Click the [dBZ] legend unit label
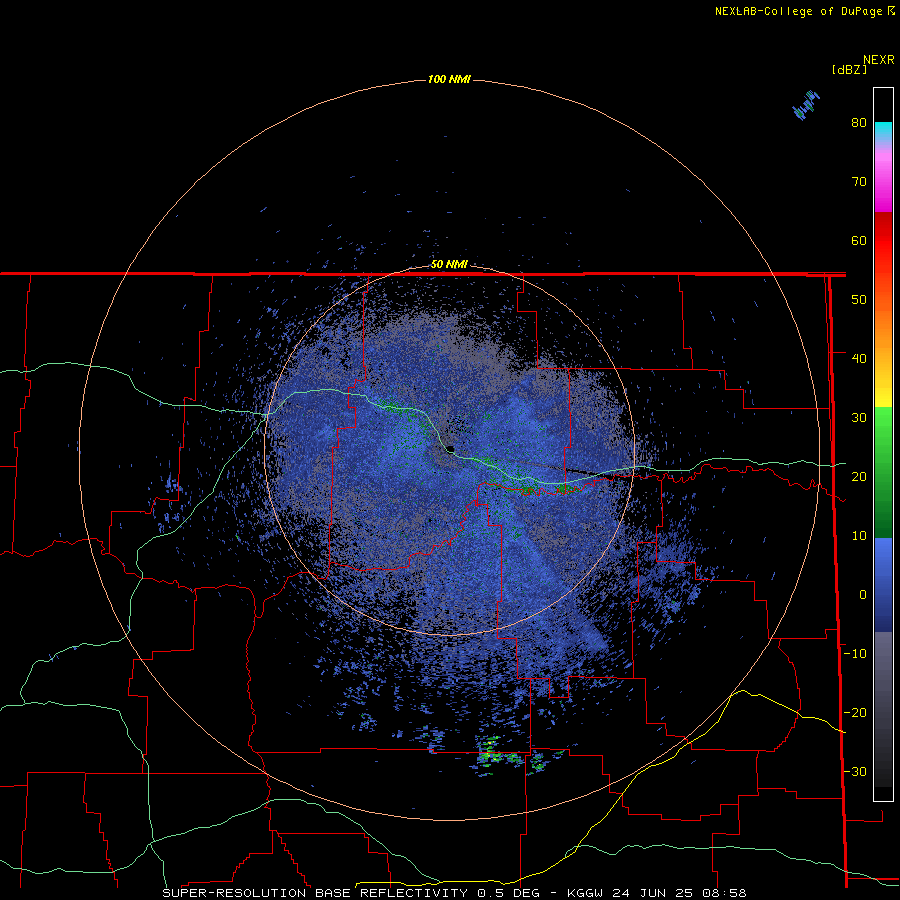 click(x=849, y=70)
